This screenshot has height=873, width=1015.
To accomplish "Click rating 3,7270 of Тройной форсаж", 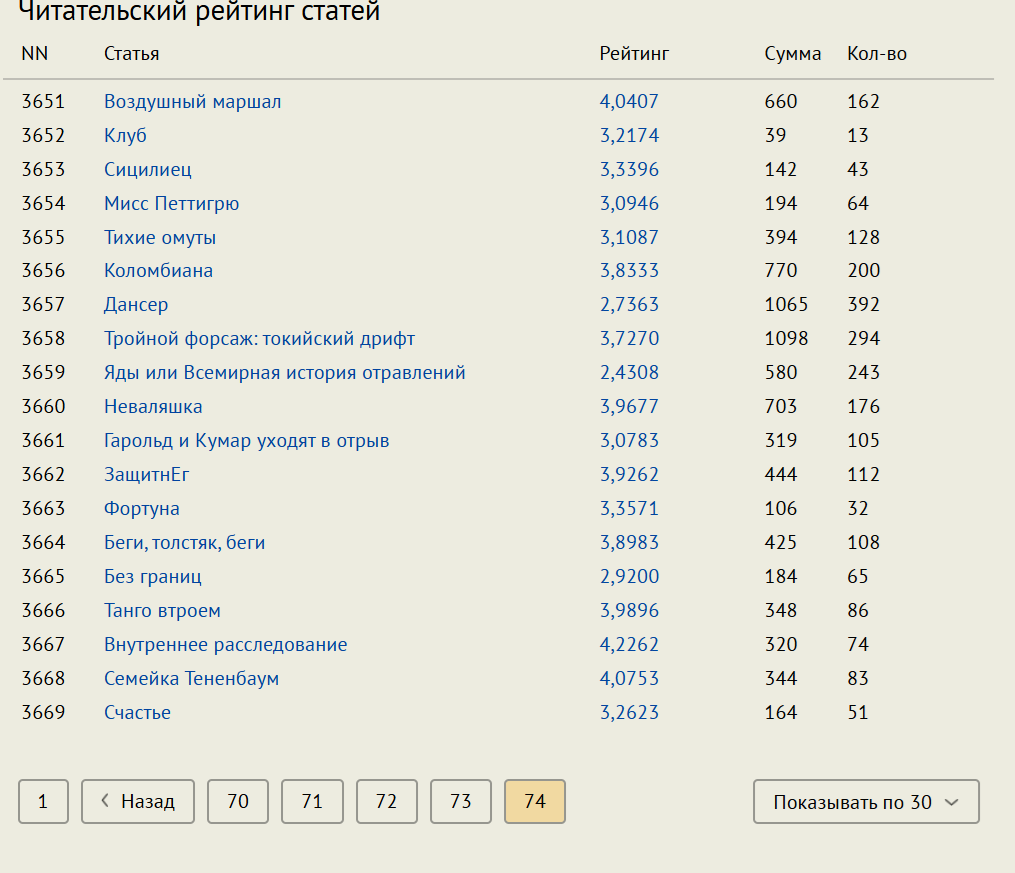I will [x=629, y=338].
